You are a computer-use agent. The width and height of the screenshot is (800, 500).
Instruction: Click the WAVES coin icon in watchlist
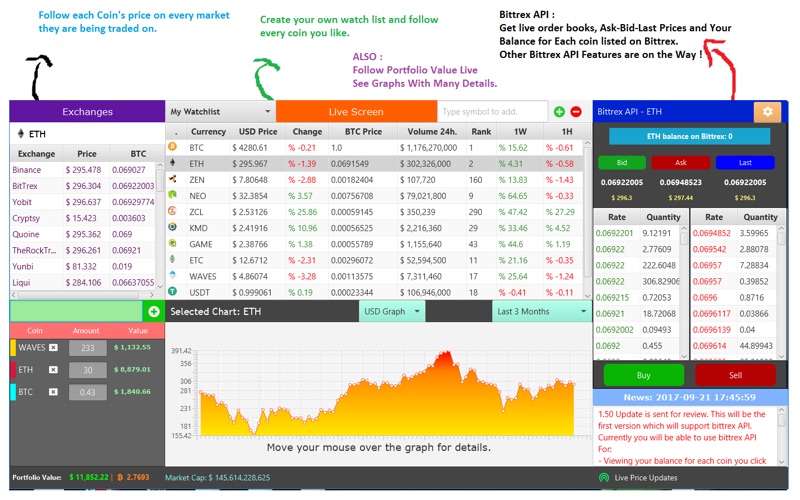[172, 276]
